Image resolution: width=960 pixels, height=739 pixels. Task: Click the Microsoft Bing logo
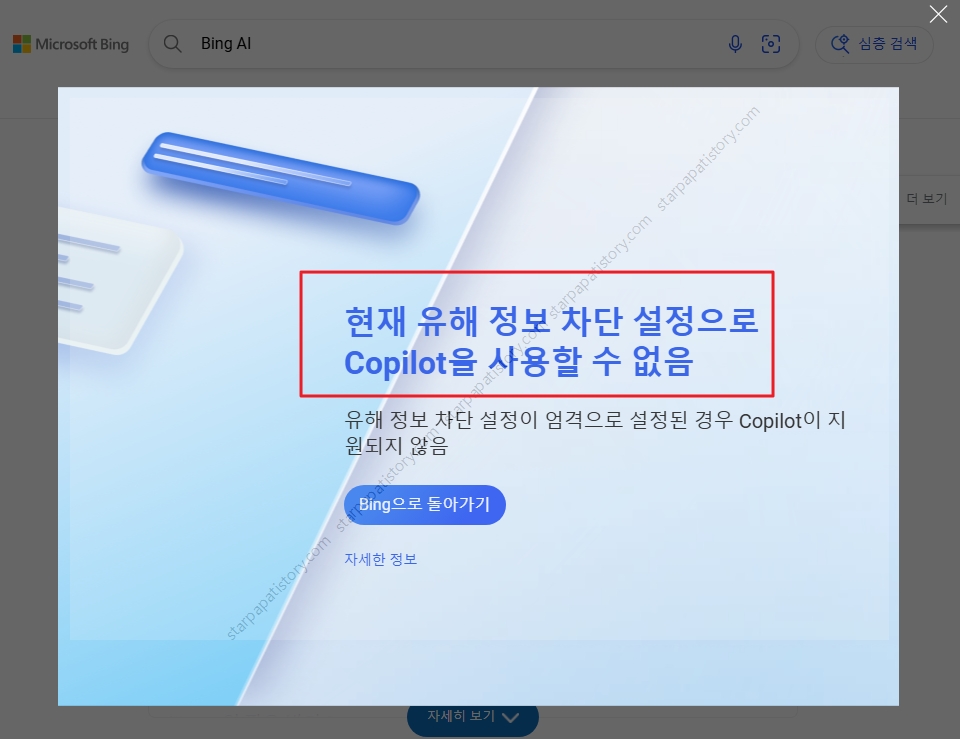tap(71, 44)
